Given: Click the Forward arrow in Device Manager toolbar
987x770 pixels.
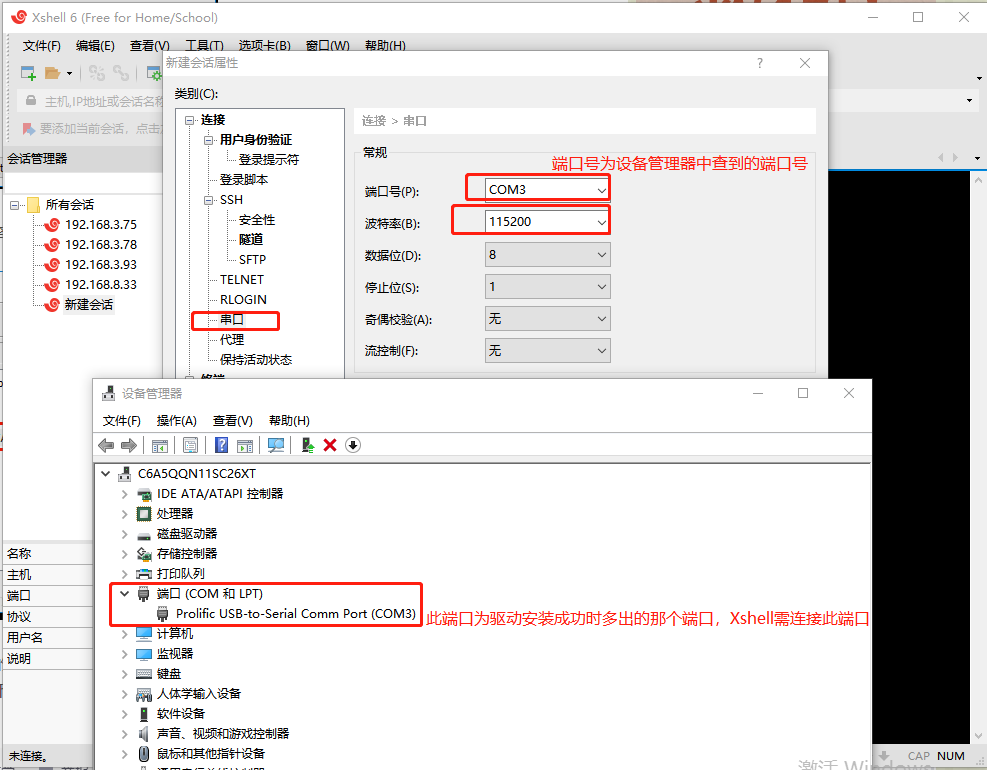Looking at the screenshot, I should point(129,446).
